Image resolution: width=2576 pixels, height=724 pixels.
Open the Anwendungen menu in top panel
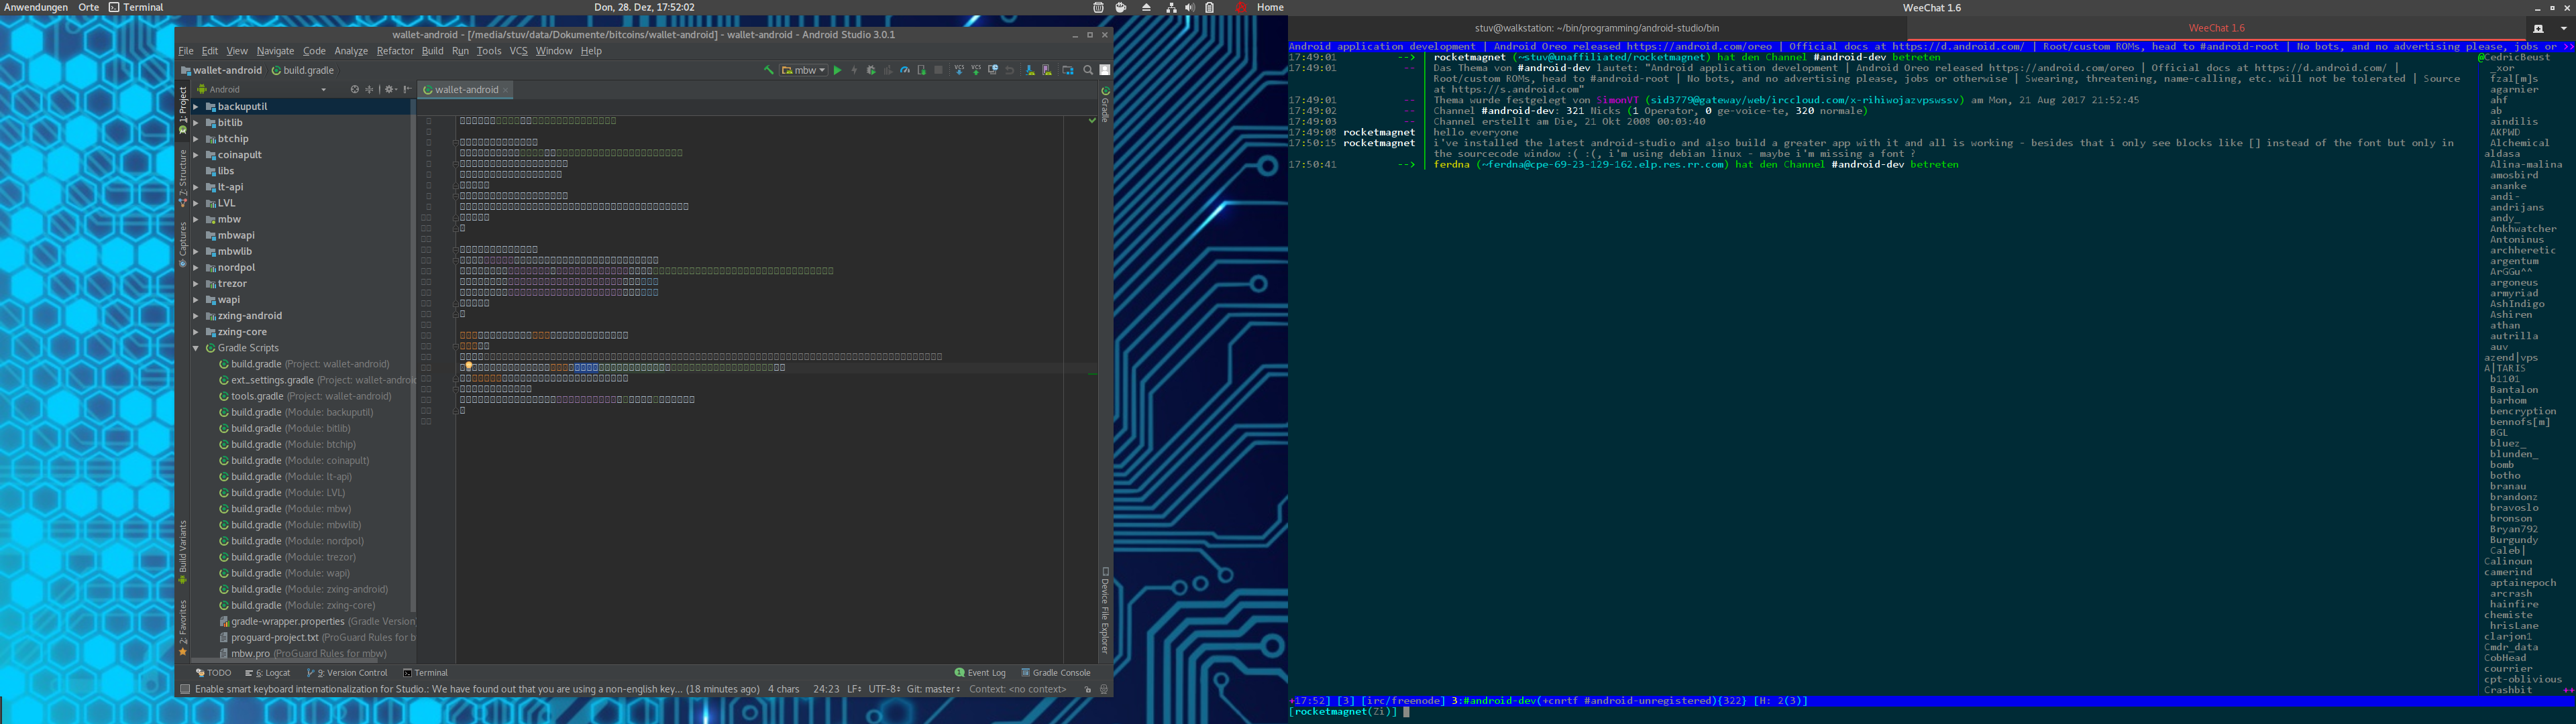tap(36, 7)
